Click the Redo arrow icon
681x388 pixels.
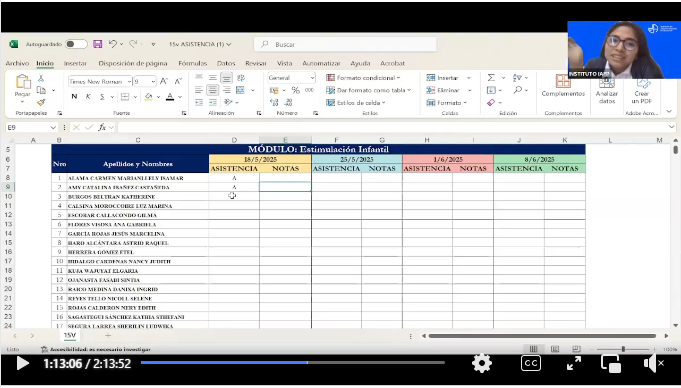(x=133, y=44)
